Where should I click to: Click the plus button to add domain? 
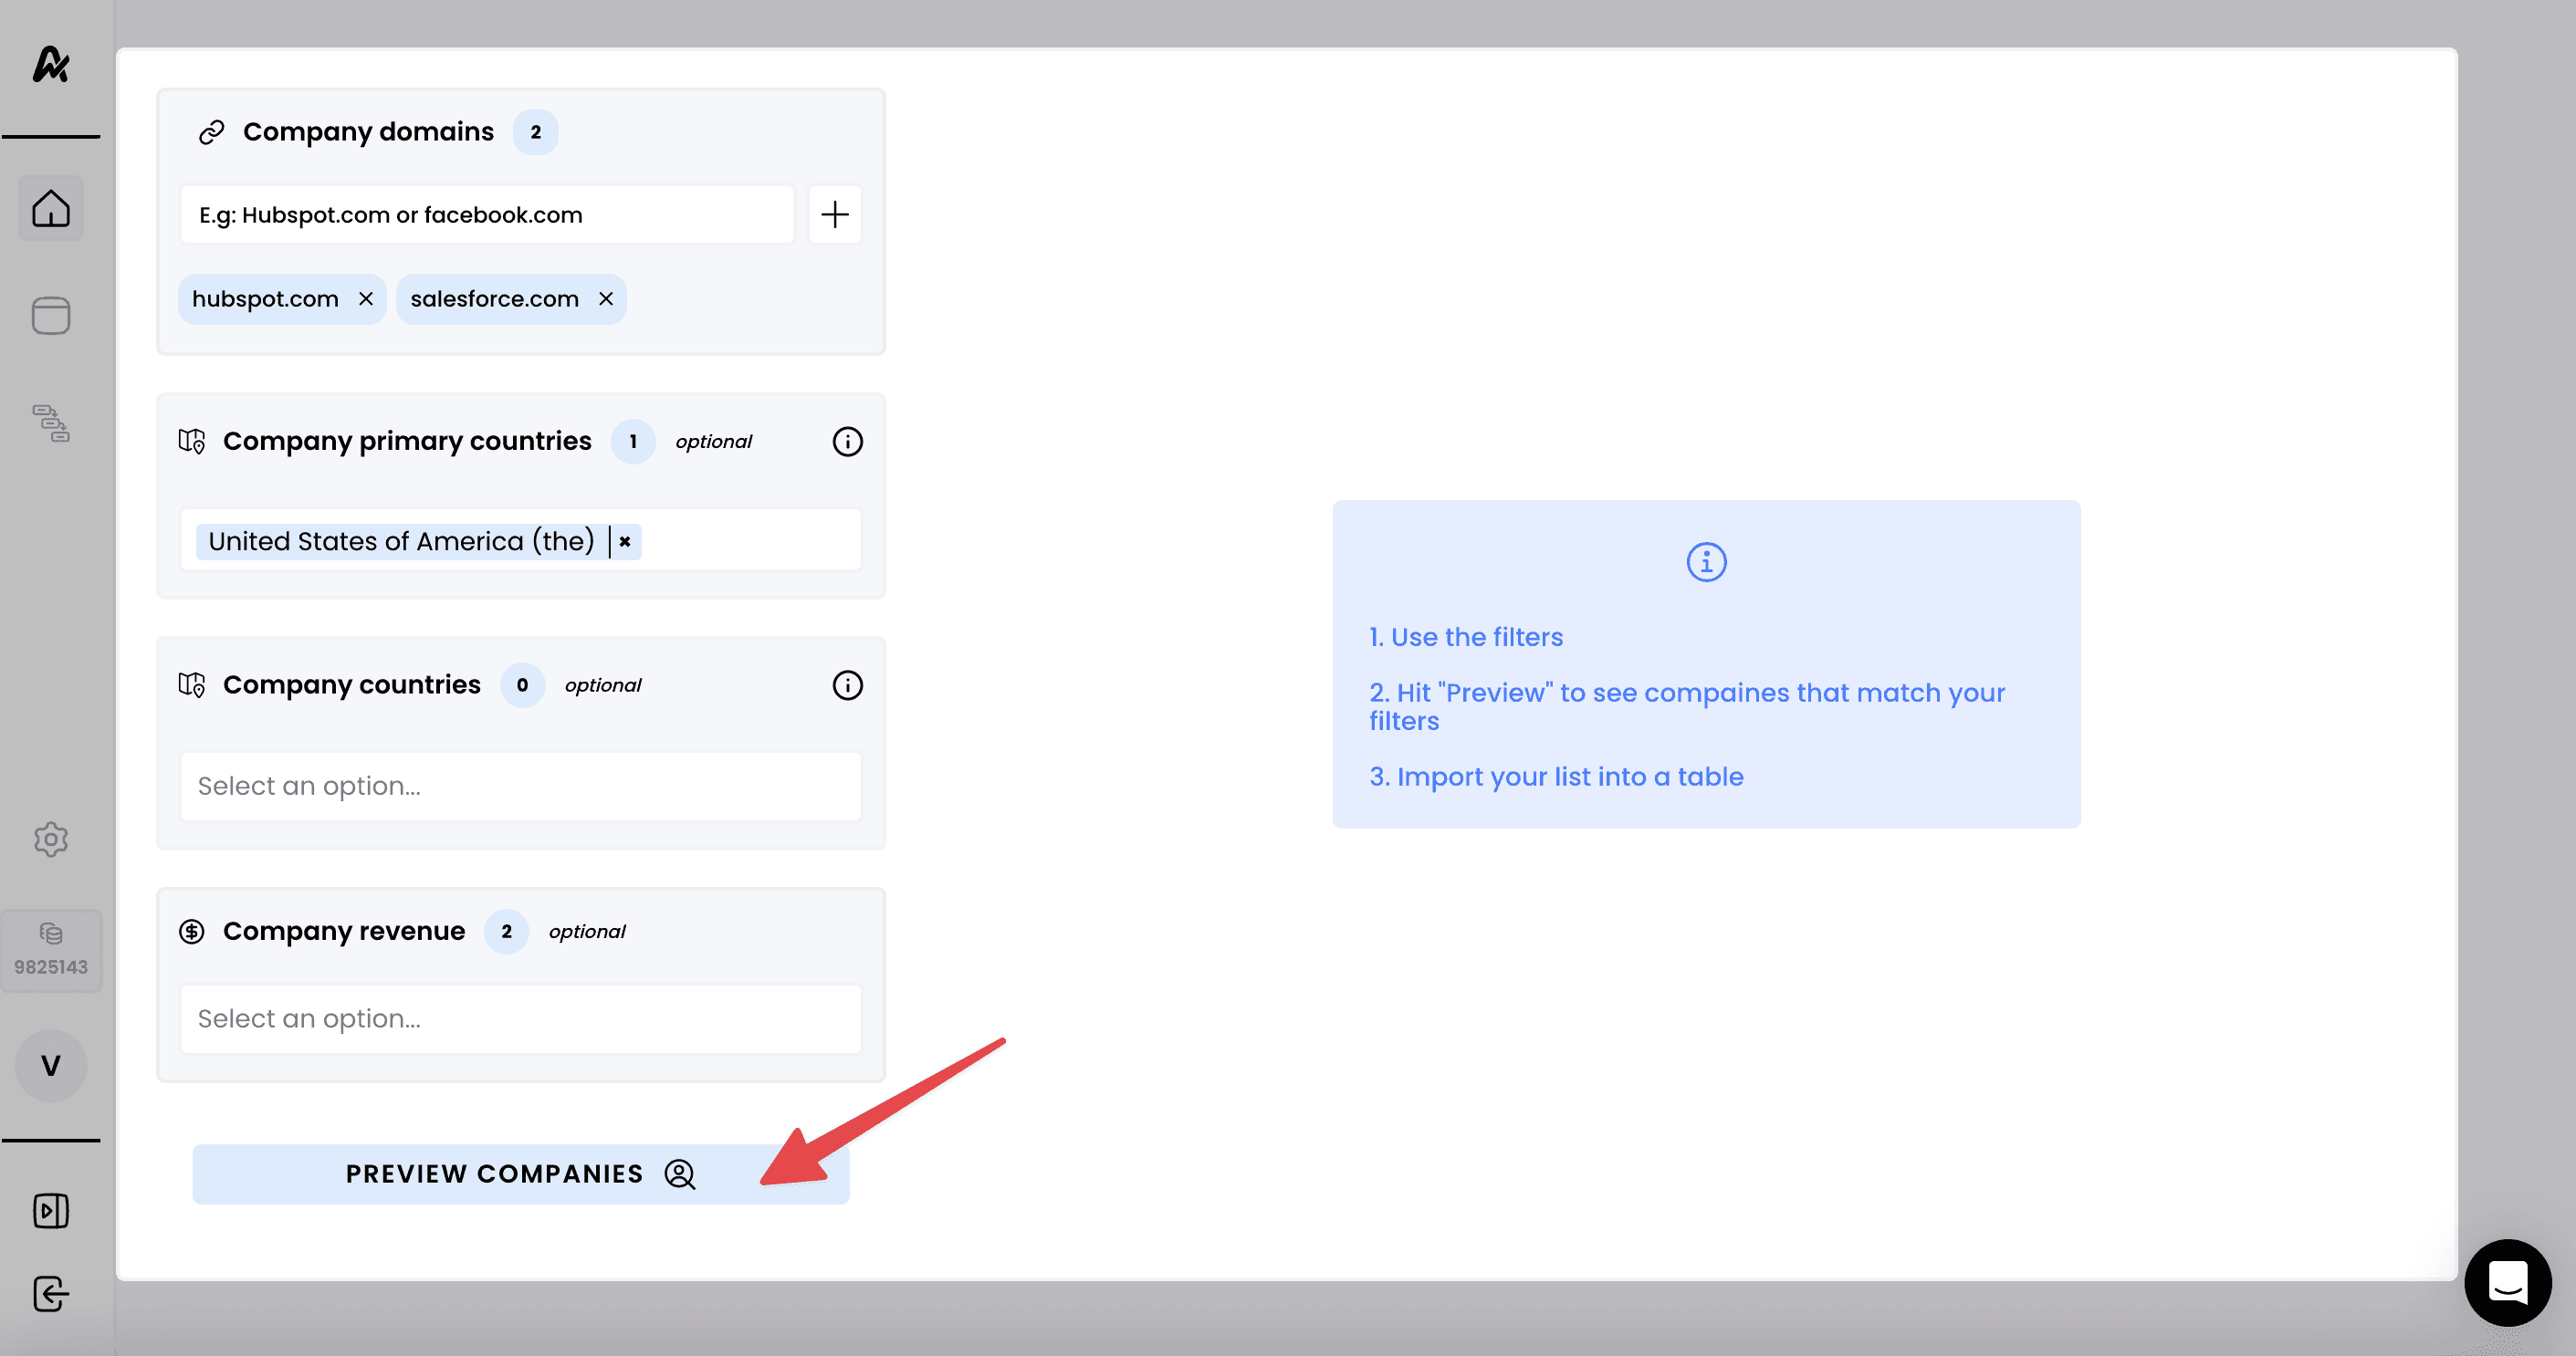click(x=835, y=214)
